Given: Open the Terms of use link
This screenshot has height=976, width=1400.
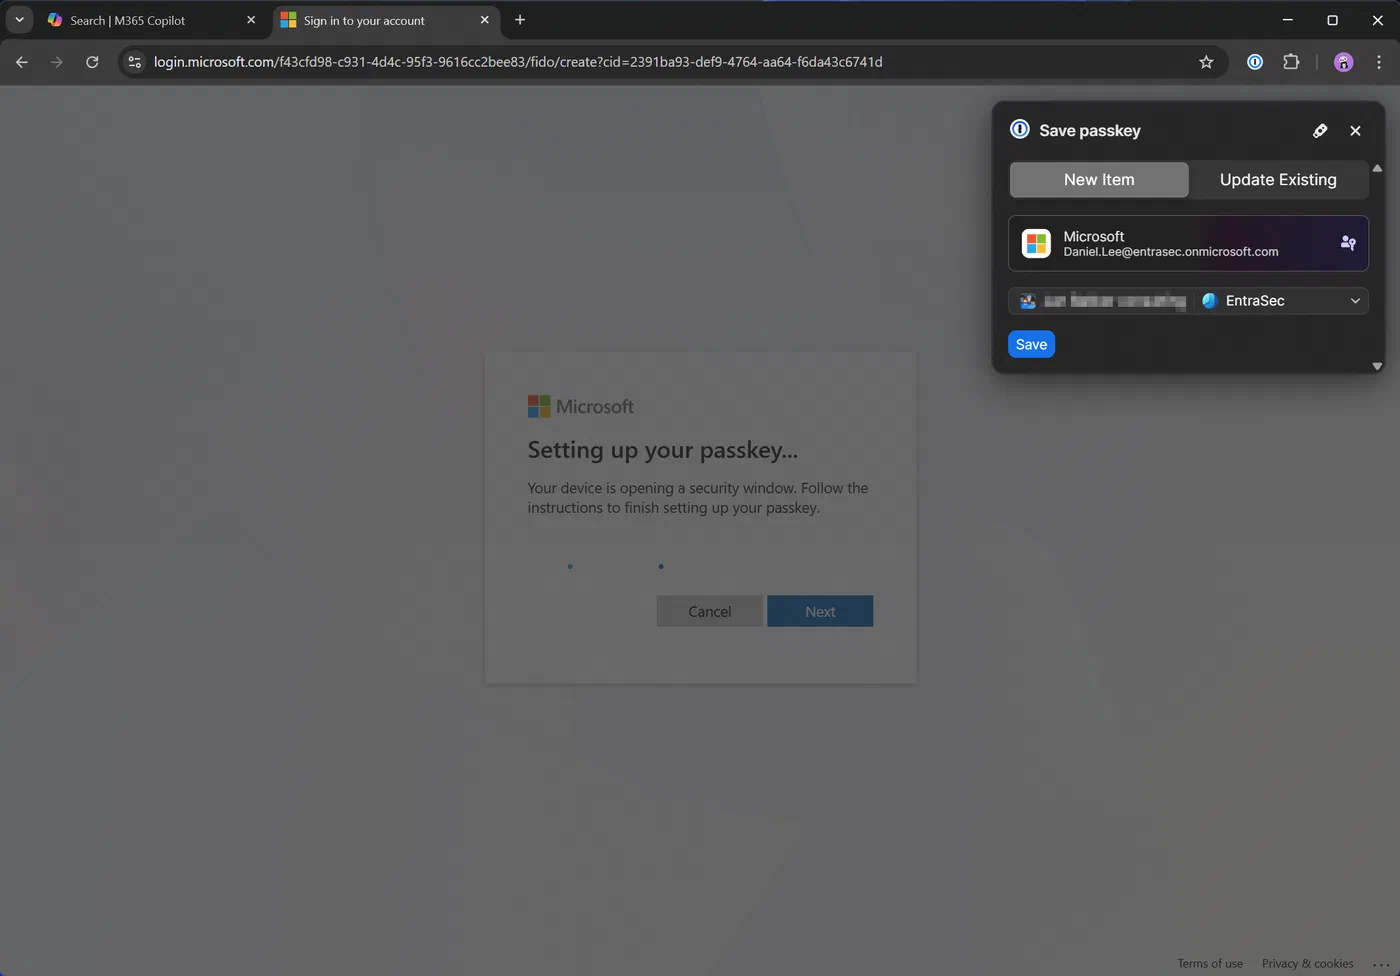Looking at the screenshot, I should click(x=1210, y=963).
